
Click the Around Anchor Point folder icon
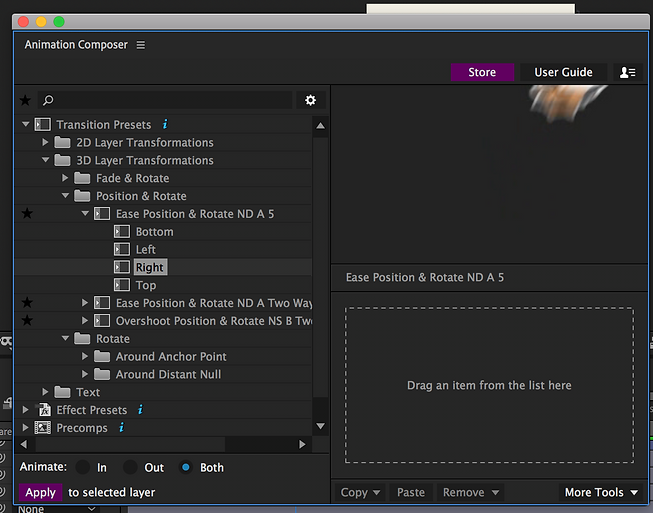(x=102, y=356)
